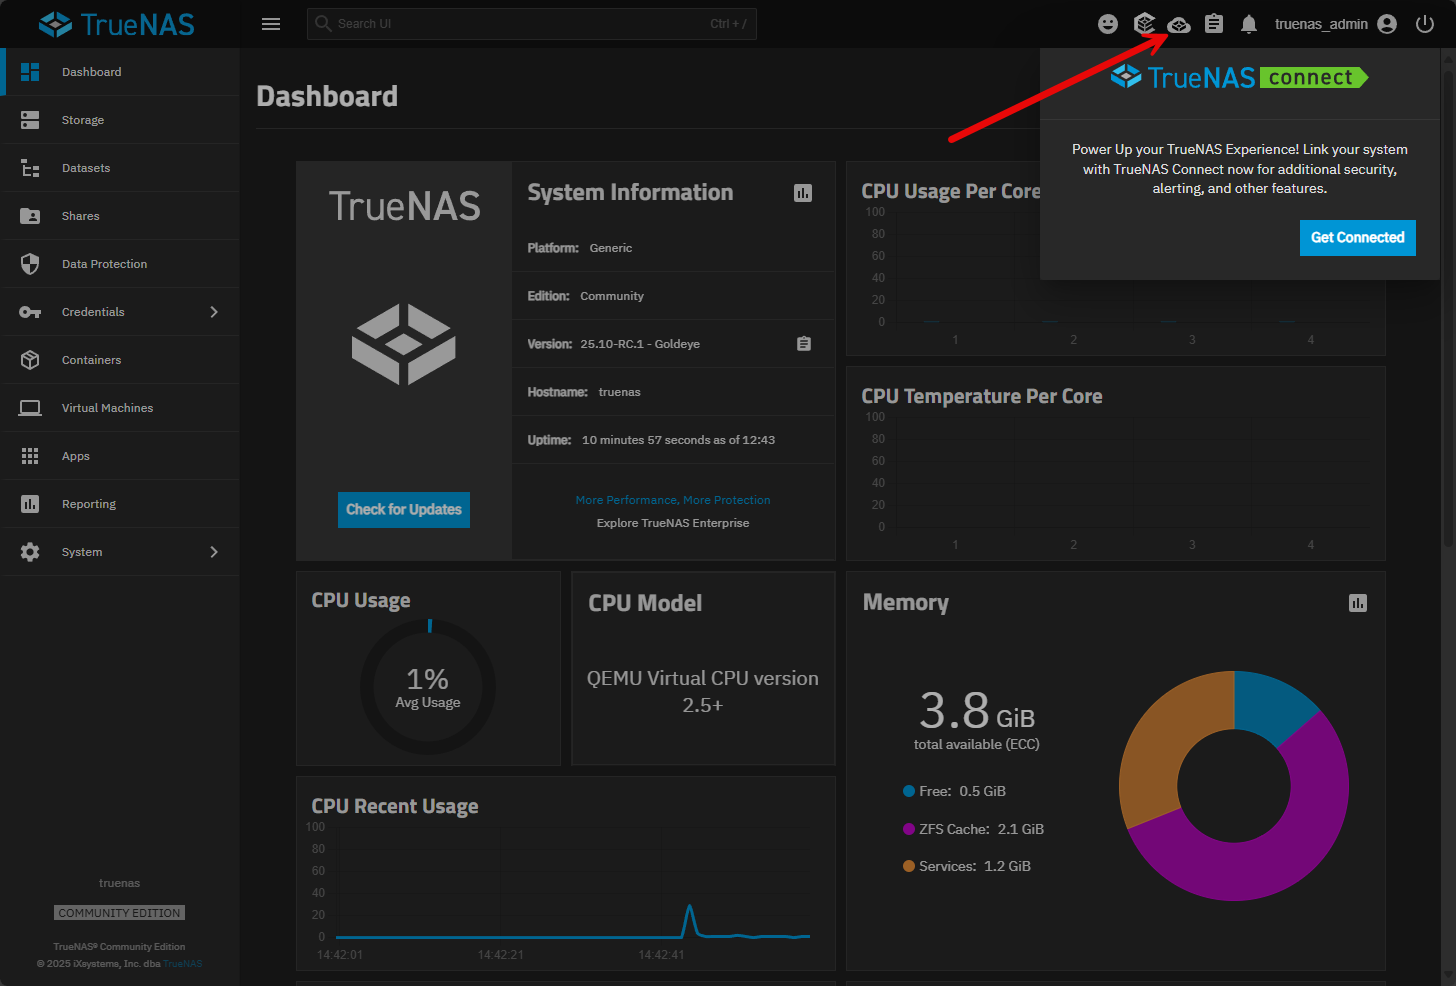Open Data Protection via its shield icon
The height and width of the screenshot is (986, 1456).
(30, 264)
